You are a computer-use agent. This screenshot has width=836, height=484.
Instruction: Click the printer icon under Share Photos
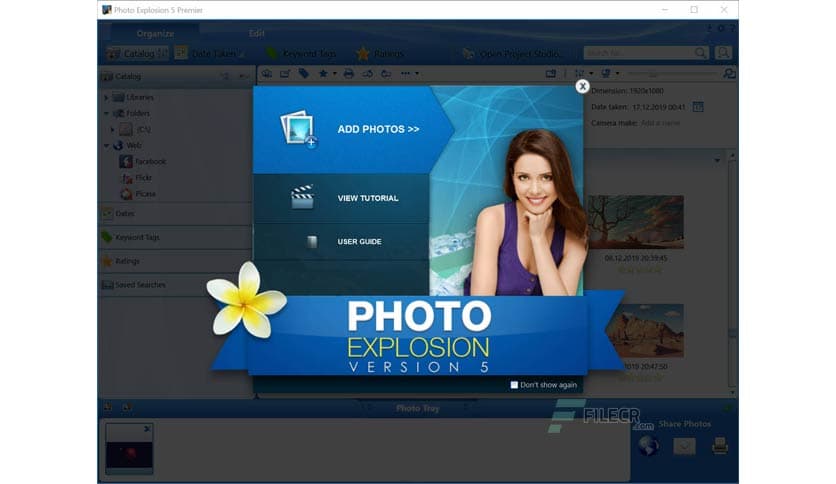[x=720, y=446]
